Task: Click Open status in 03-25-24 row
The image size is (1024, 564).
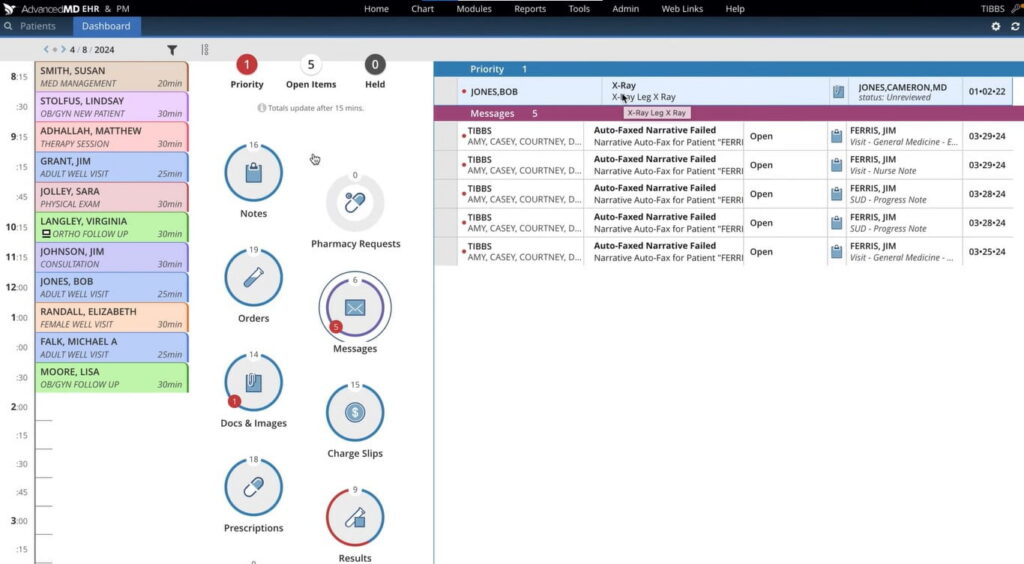Action: click(761, 252)
